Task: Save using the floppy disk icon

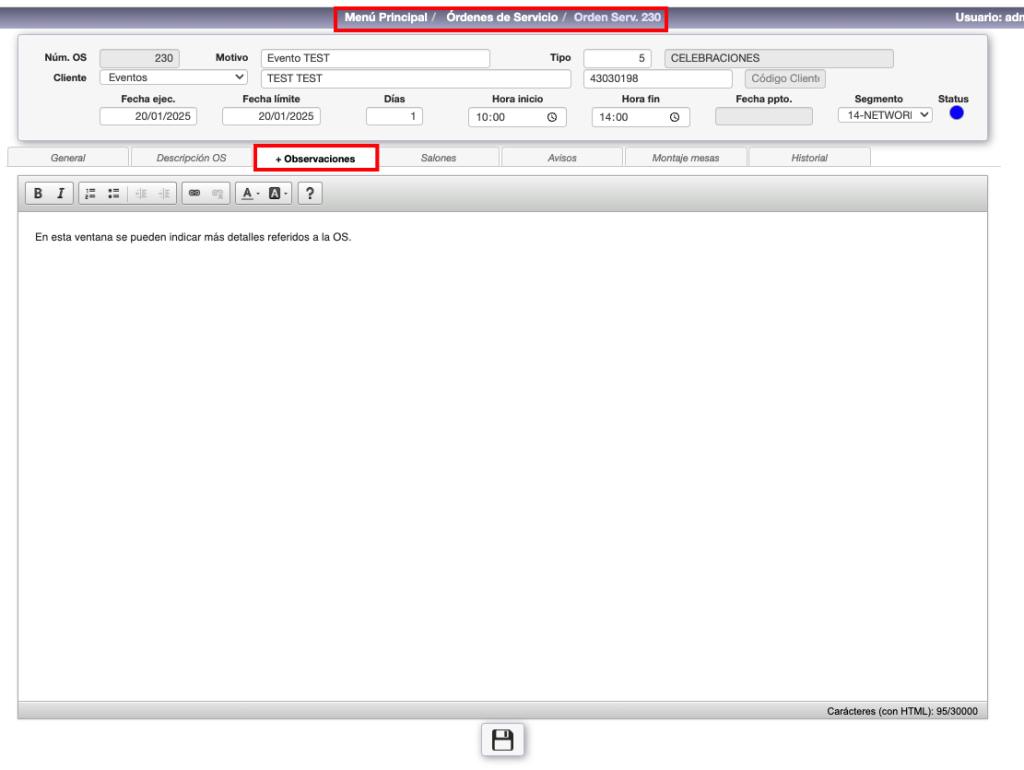Action: [502, 740]
